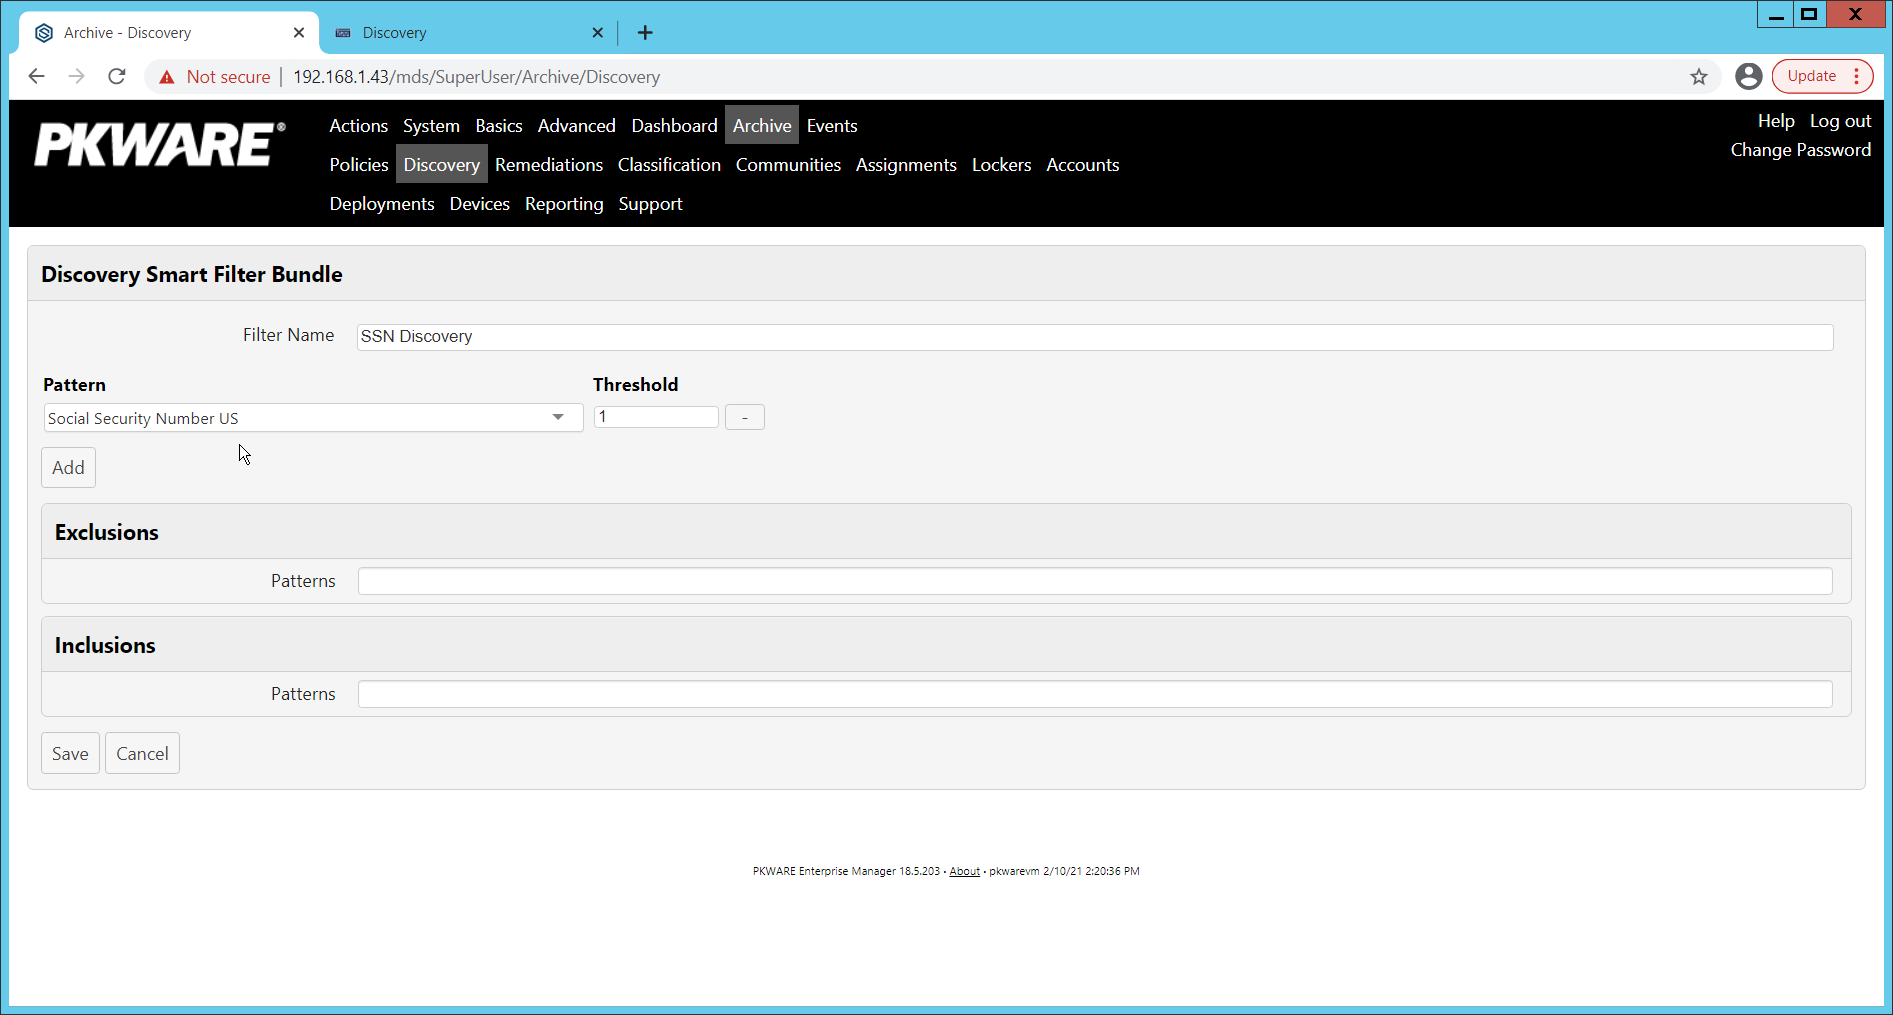Save the smart filter bundle
1893x1015 pixels.
click(x=70, y=754)
